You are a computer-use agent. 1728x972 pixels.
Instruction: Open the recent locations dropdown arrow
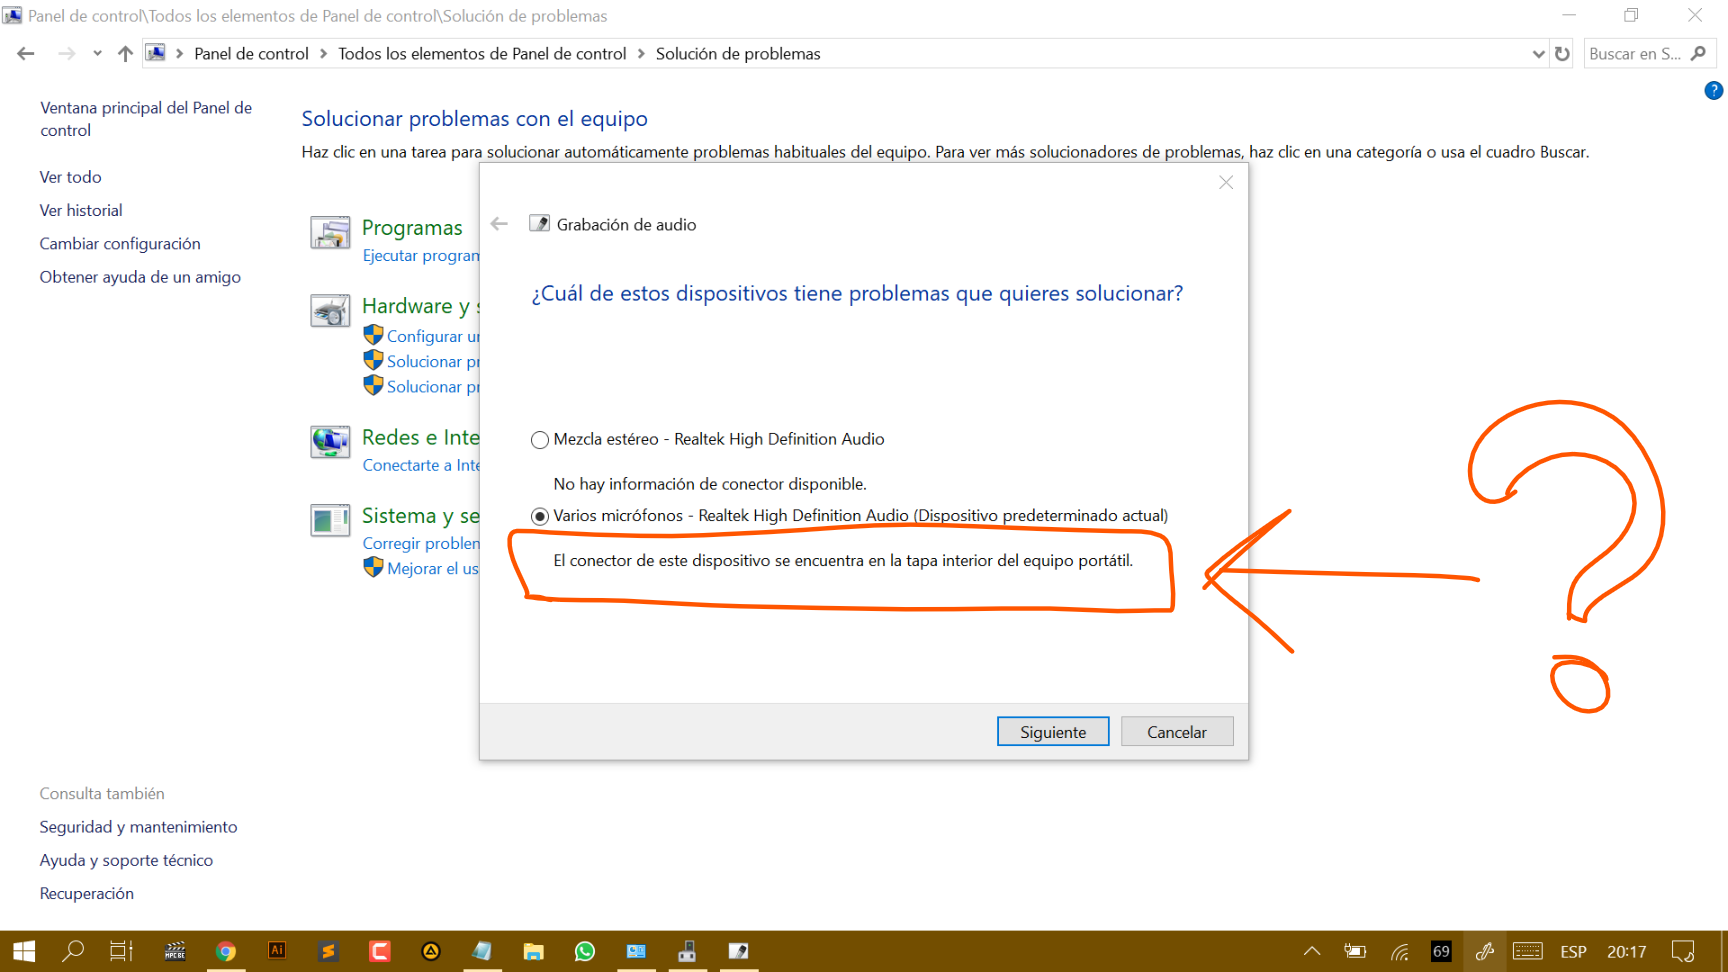click(97, 54)
